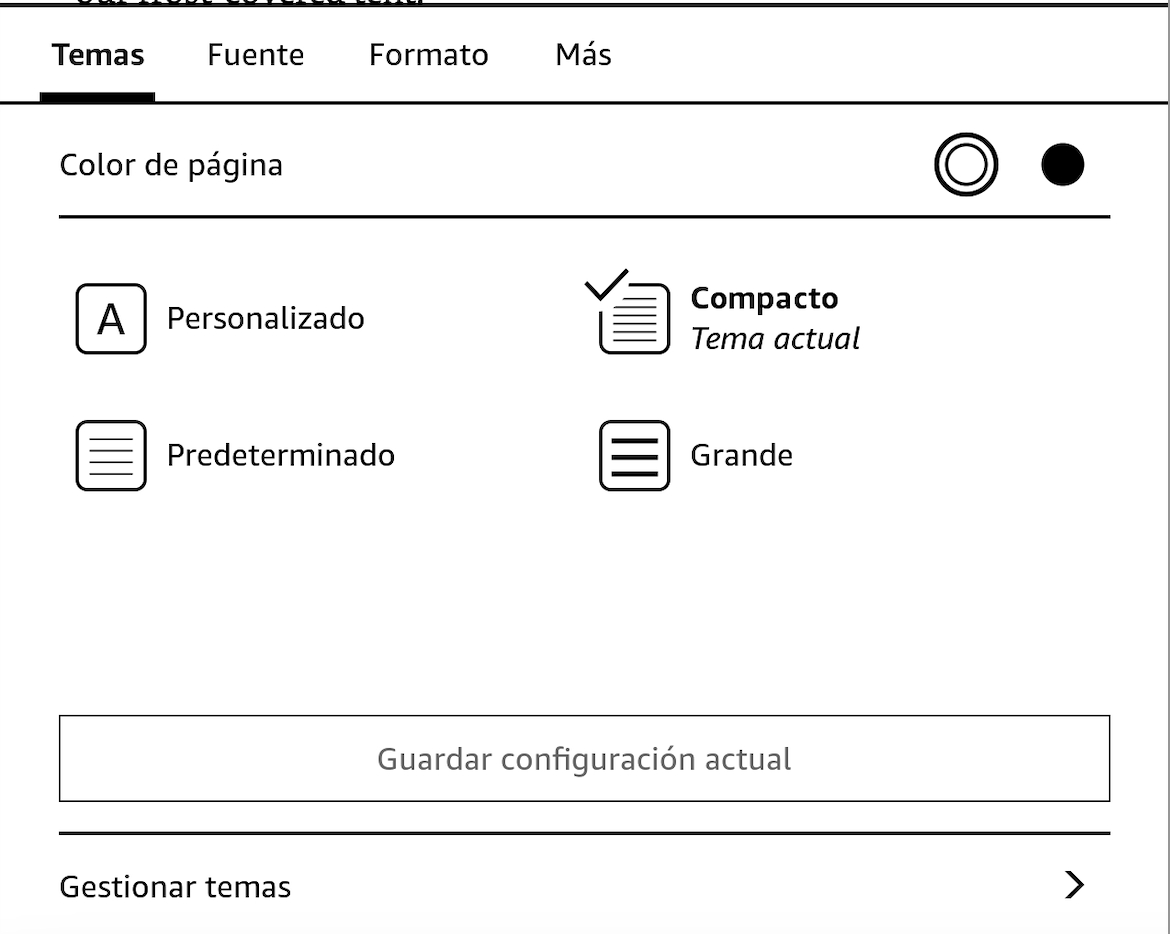Image resolution: width=1170 pixels, height=934 pixels.
Task: Open the Más tab
Action: click(584, 55)
